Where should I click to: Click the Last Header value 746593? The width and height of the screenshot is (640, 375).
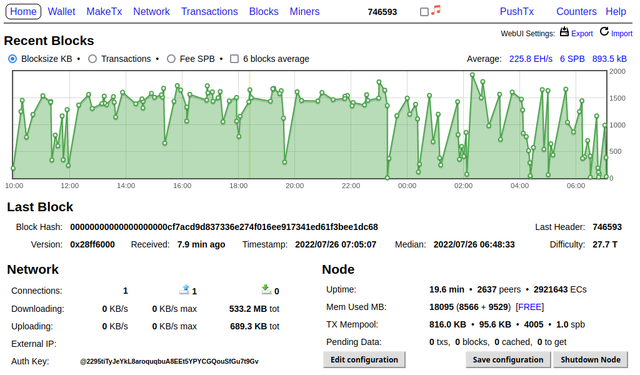coord(607,227)
